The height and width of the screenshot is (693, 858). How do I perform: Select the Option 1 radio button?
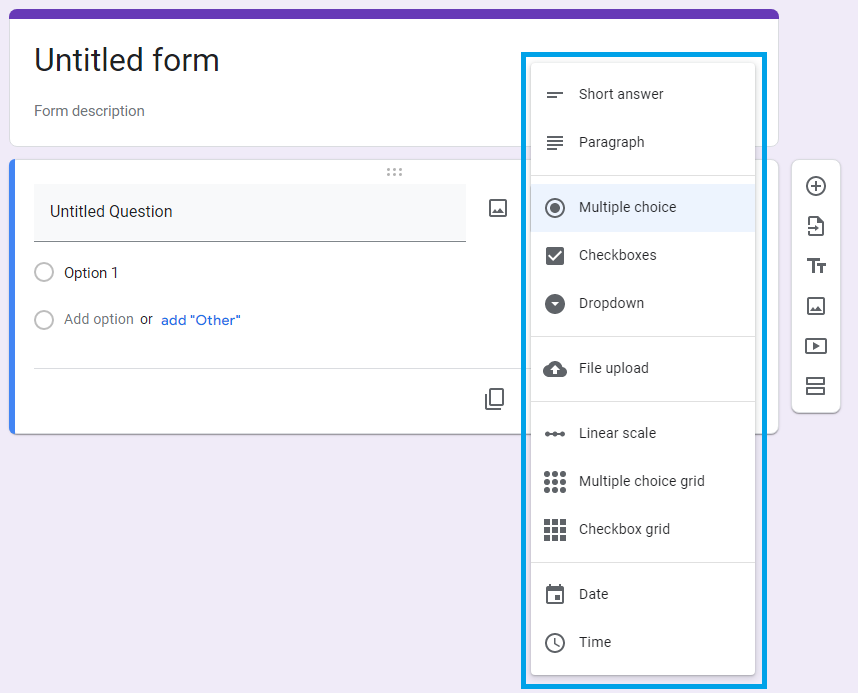[44, 273]
